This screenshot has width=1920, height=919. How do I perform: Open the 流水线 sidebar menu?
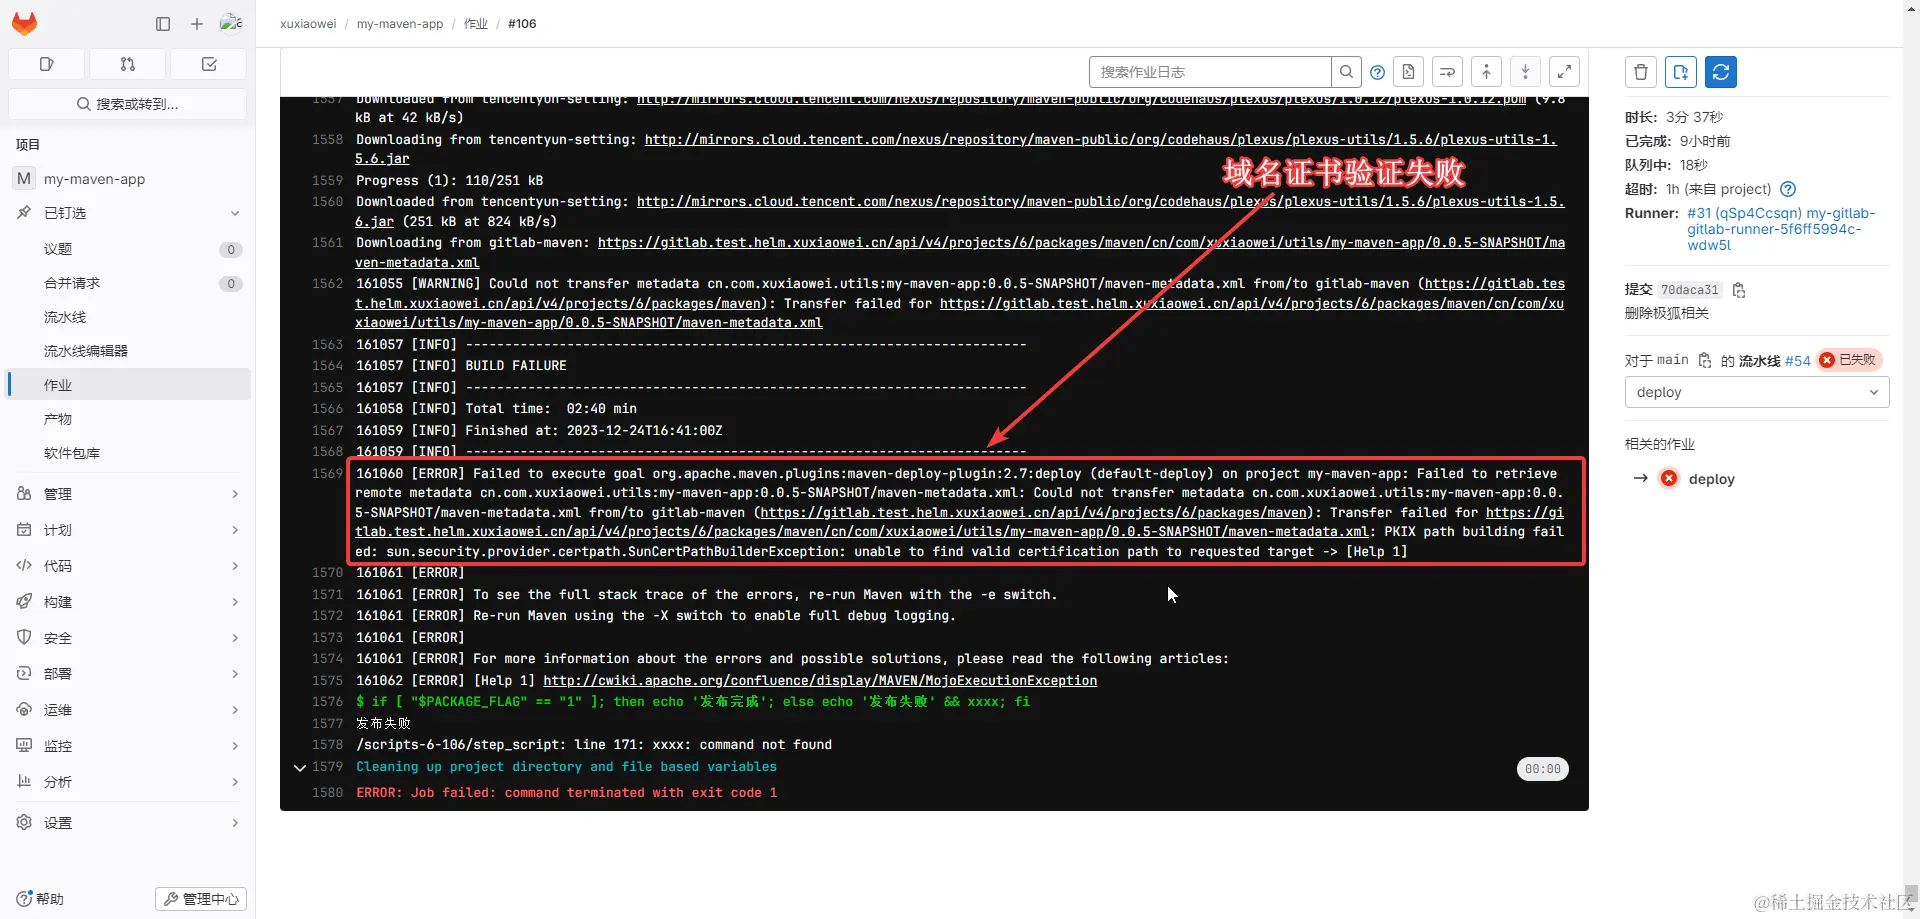(x=65, y=317)
